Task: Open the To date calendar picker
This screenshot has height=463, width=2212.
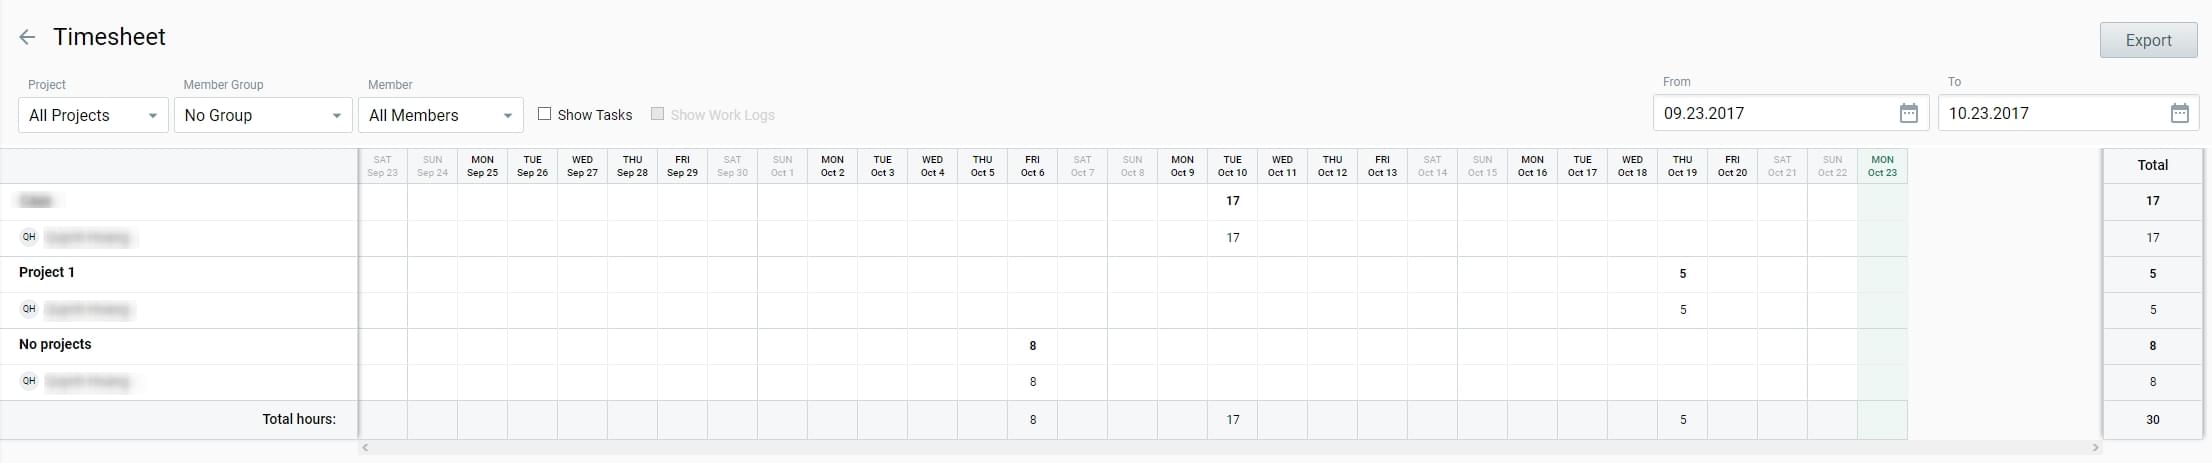Action: click(x=2180, y=114)
